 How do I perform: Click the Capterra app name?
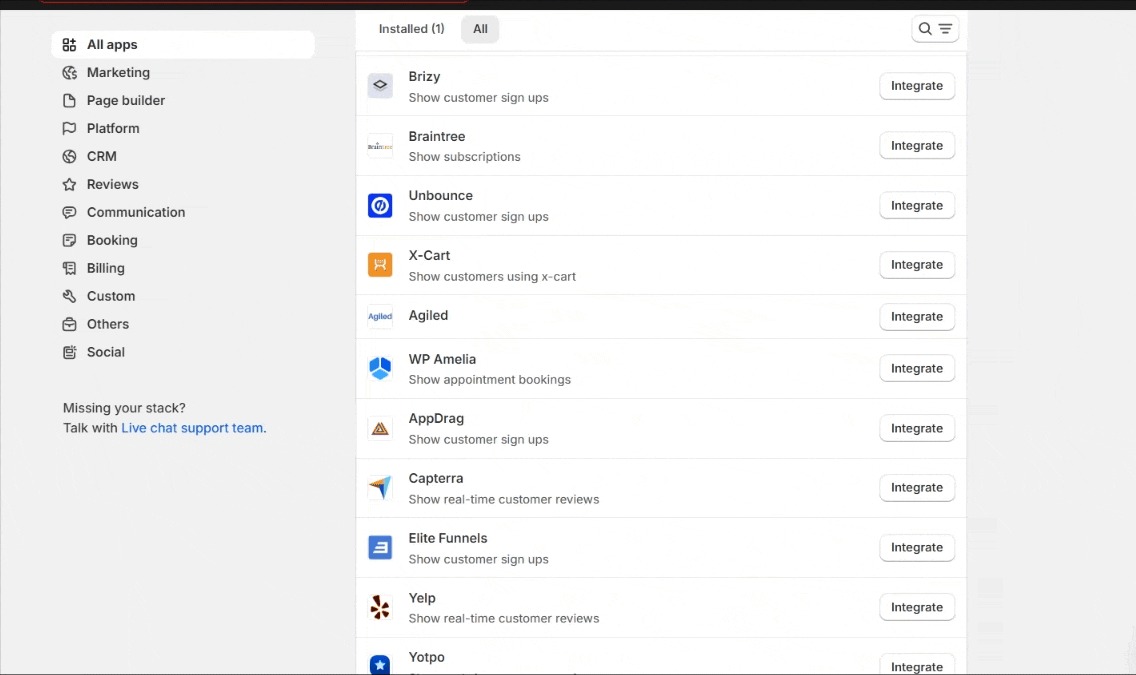coord(435,479)
